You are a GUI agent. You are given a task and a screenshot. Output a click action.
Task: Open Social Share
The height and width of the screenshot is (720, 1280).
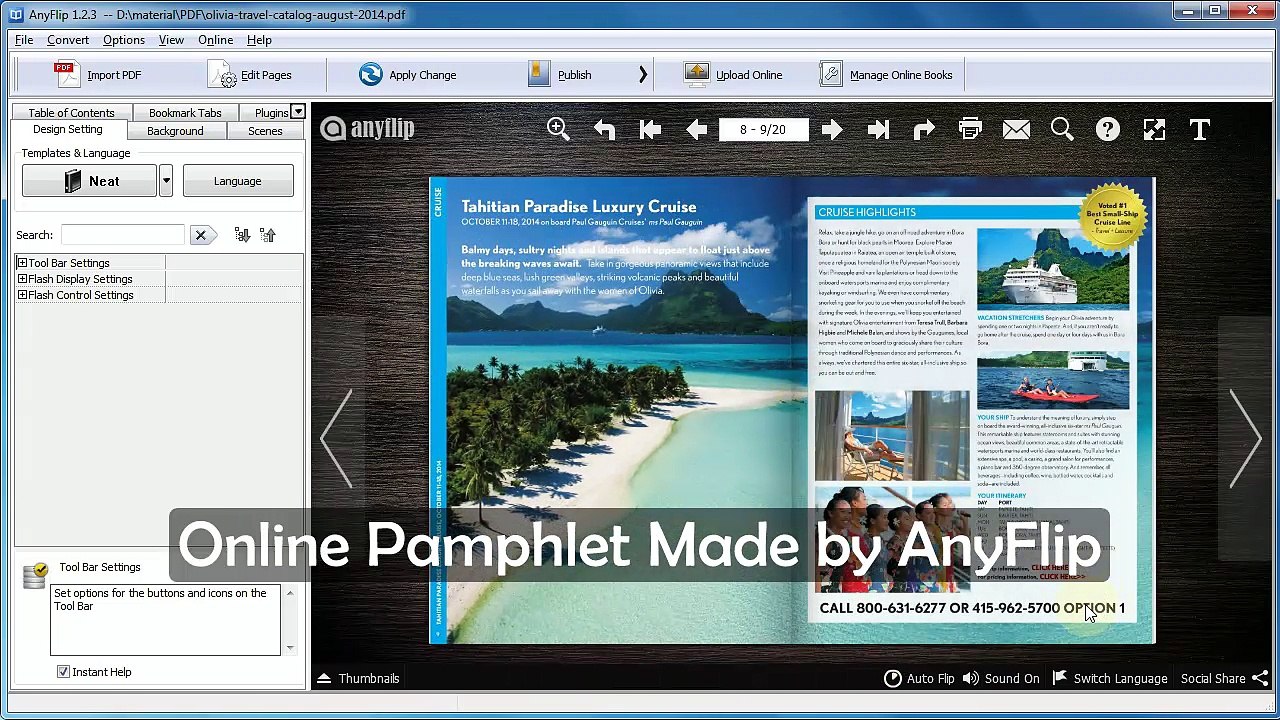point(1224,678)
